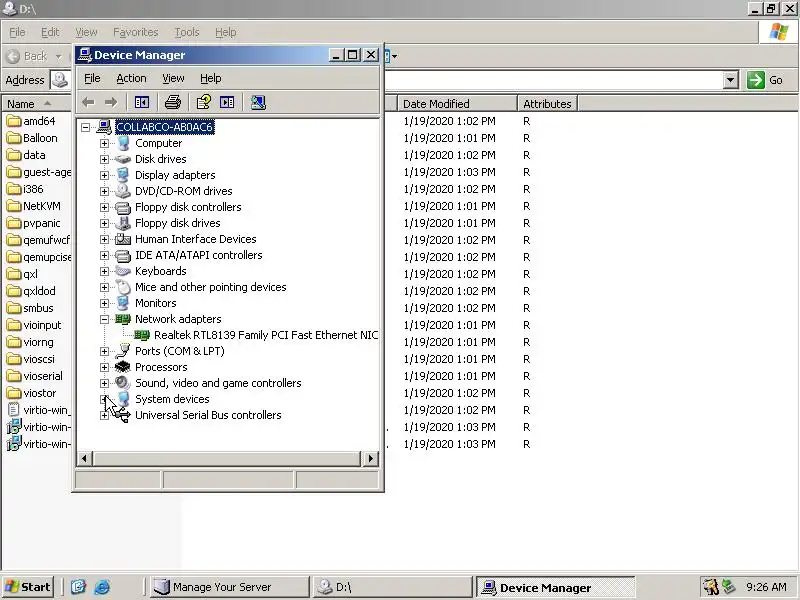Click the right arrow of horizontal scrollbar
The width and height of the screenshot is (800, 600).
click(x=371, y=459)
